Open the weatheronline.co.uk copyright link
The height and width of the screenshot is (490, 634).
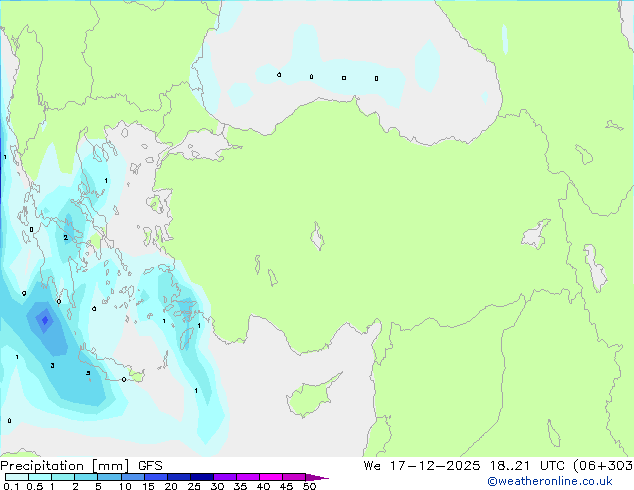(549, 481)
